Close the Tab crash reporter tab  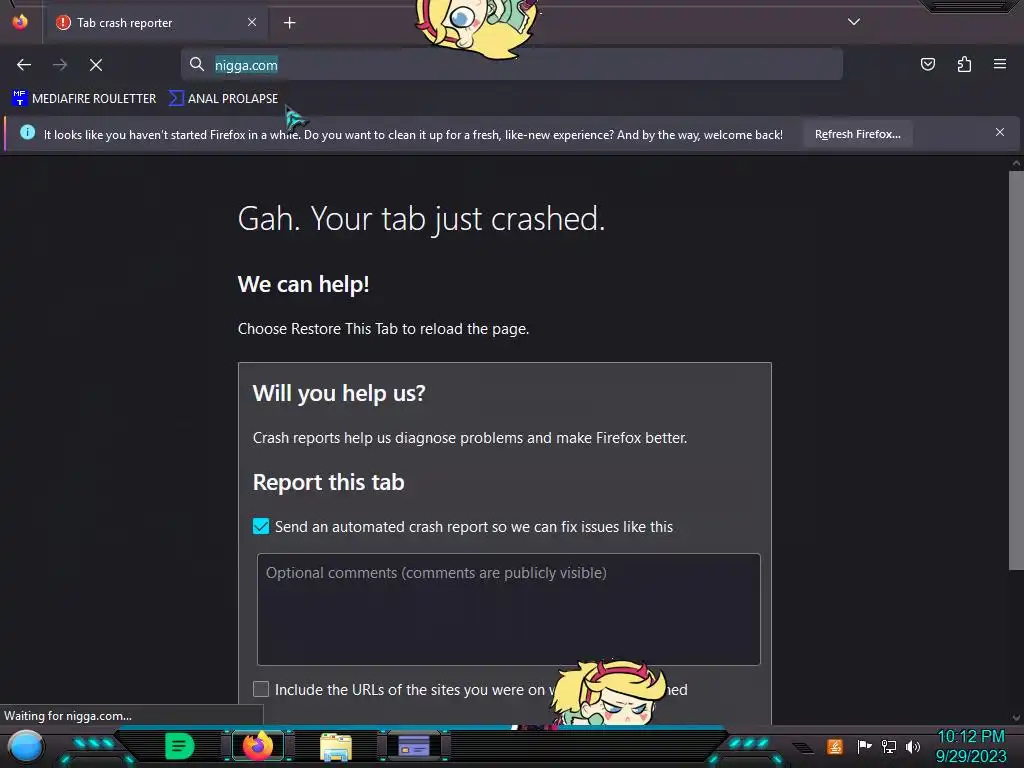[x=252, y=22]
